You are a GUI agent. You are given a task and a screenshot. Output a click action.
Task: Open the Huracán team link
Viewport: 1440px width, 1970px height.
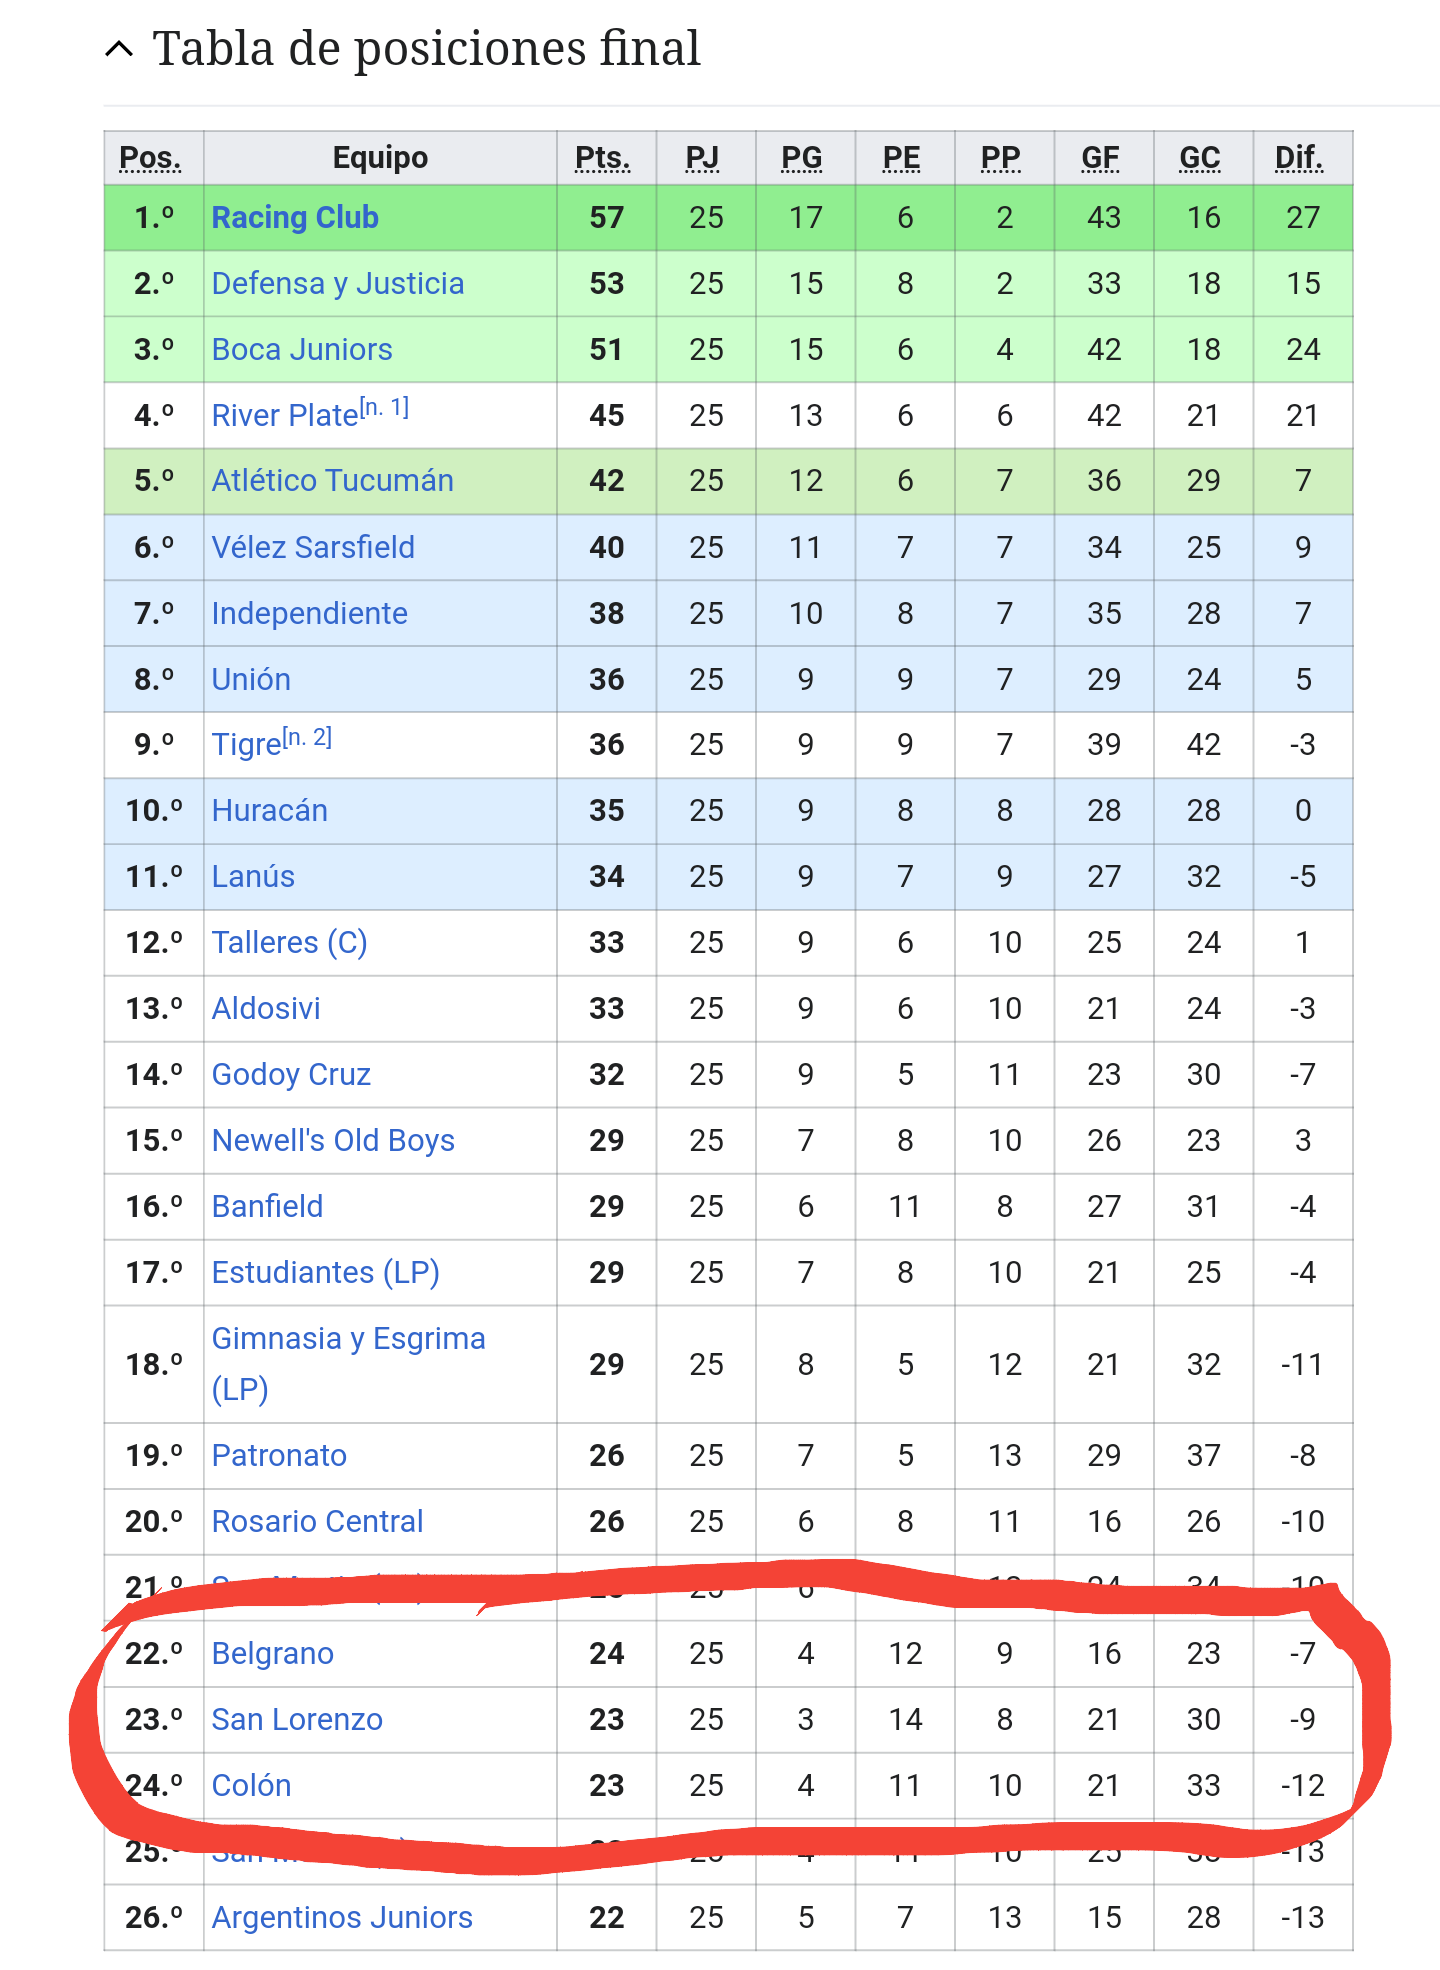pyautogui.click(x=270, y=810)
